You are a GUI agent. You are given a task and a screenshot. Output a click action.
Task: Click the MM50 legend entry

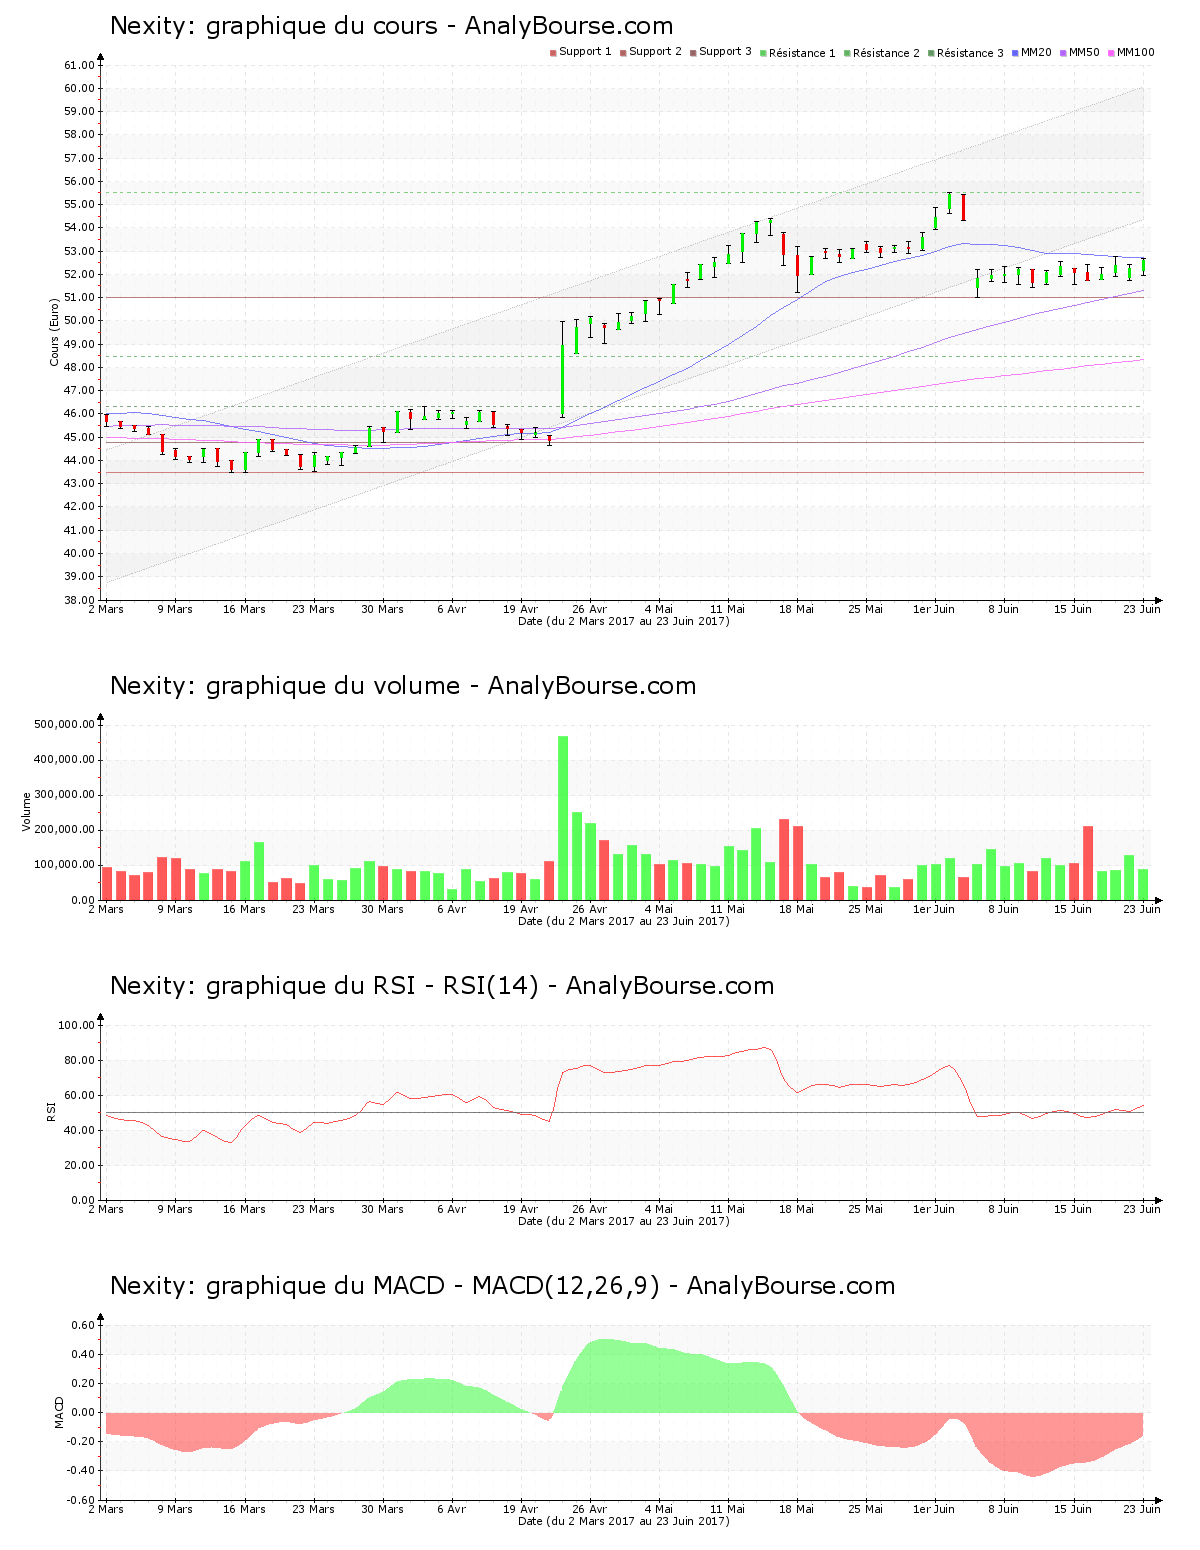[x=1079, y=52]
